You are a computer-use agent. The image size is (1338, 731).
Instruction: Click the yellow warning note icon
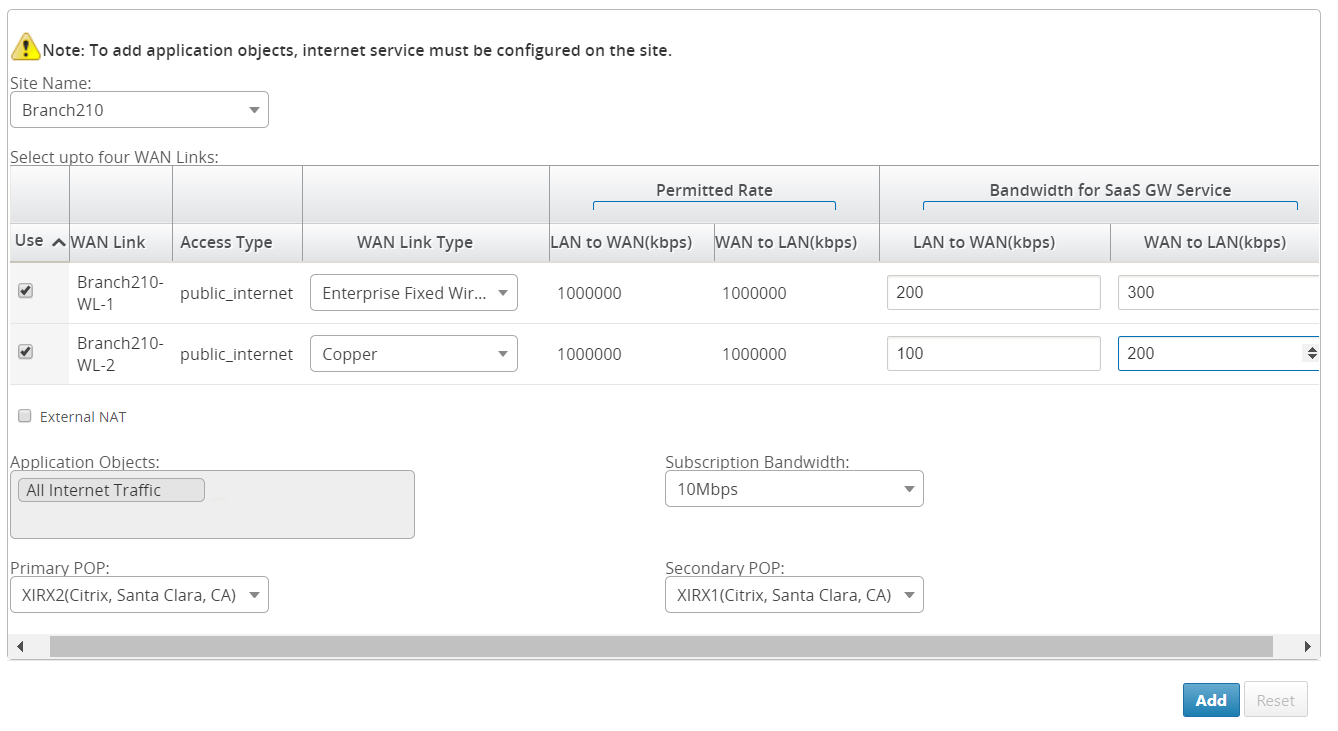(25, 47)
